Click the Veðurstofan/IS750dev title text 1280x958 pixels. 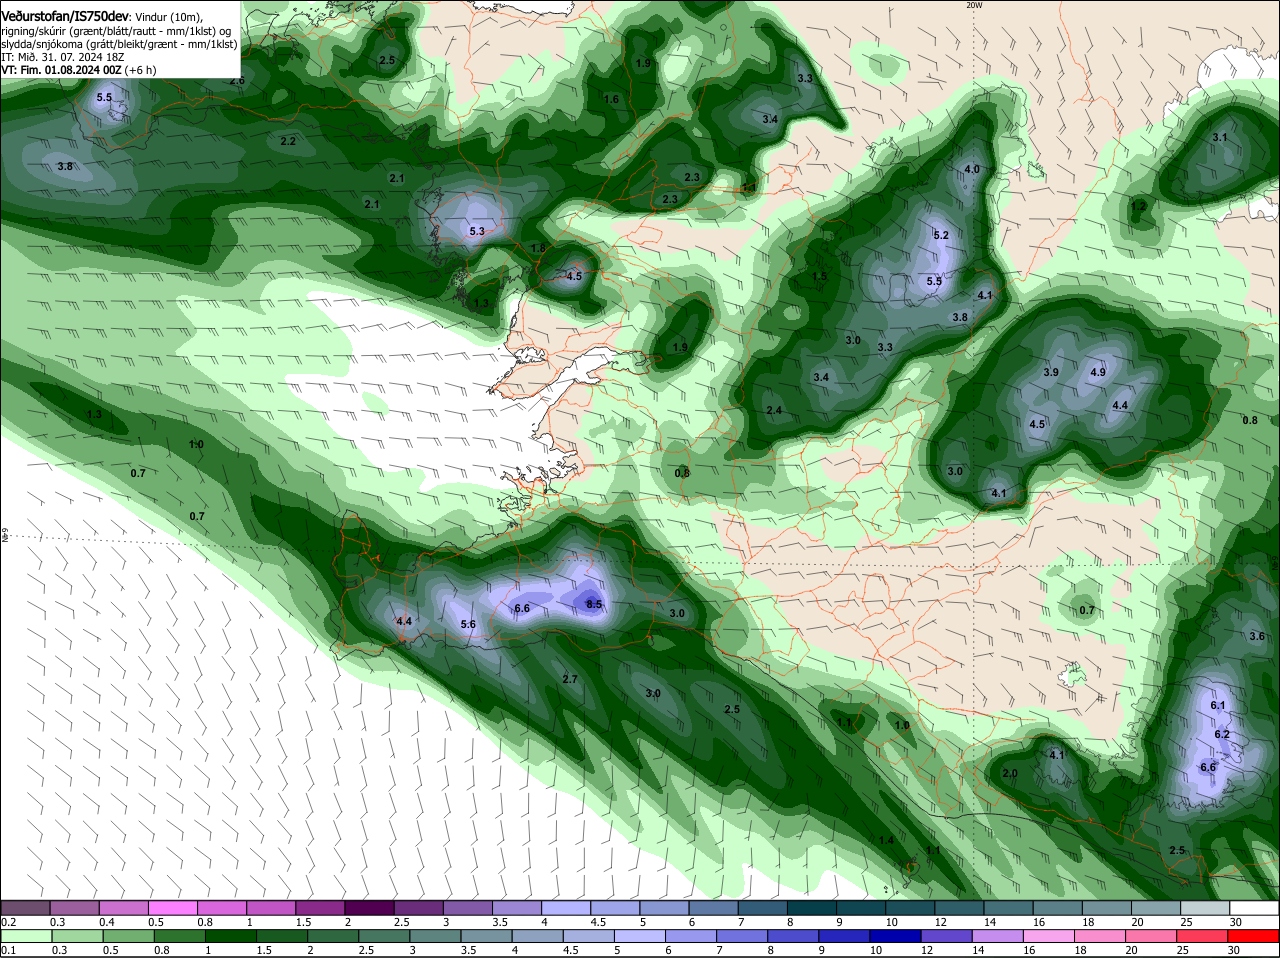click(65, 16)
